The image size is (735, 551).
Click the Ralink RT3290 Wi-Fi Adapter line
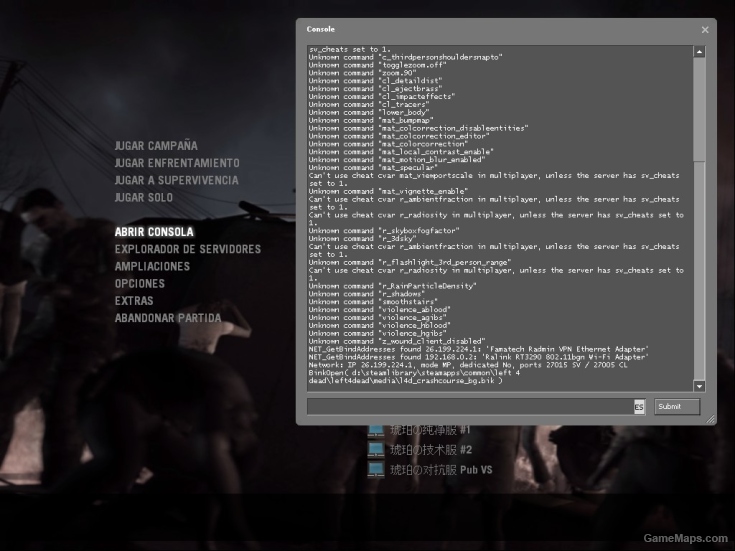coord(479,357)
